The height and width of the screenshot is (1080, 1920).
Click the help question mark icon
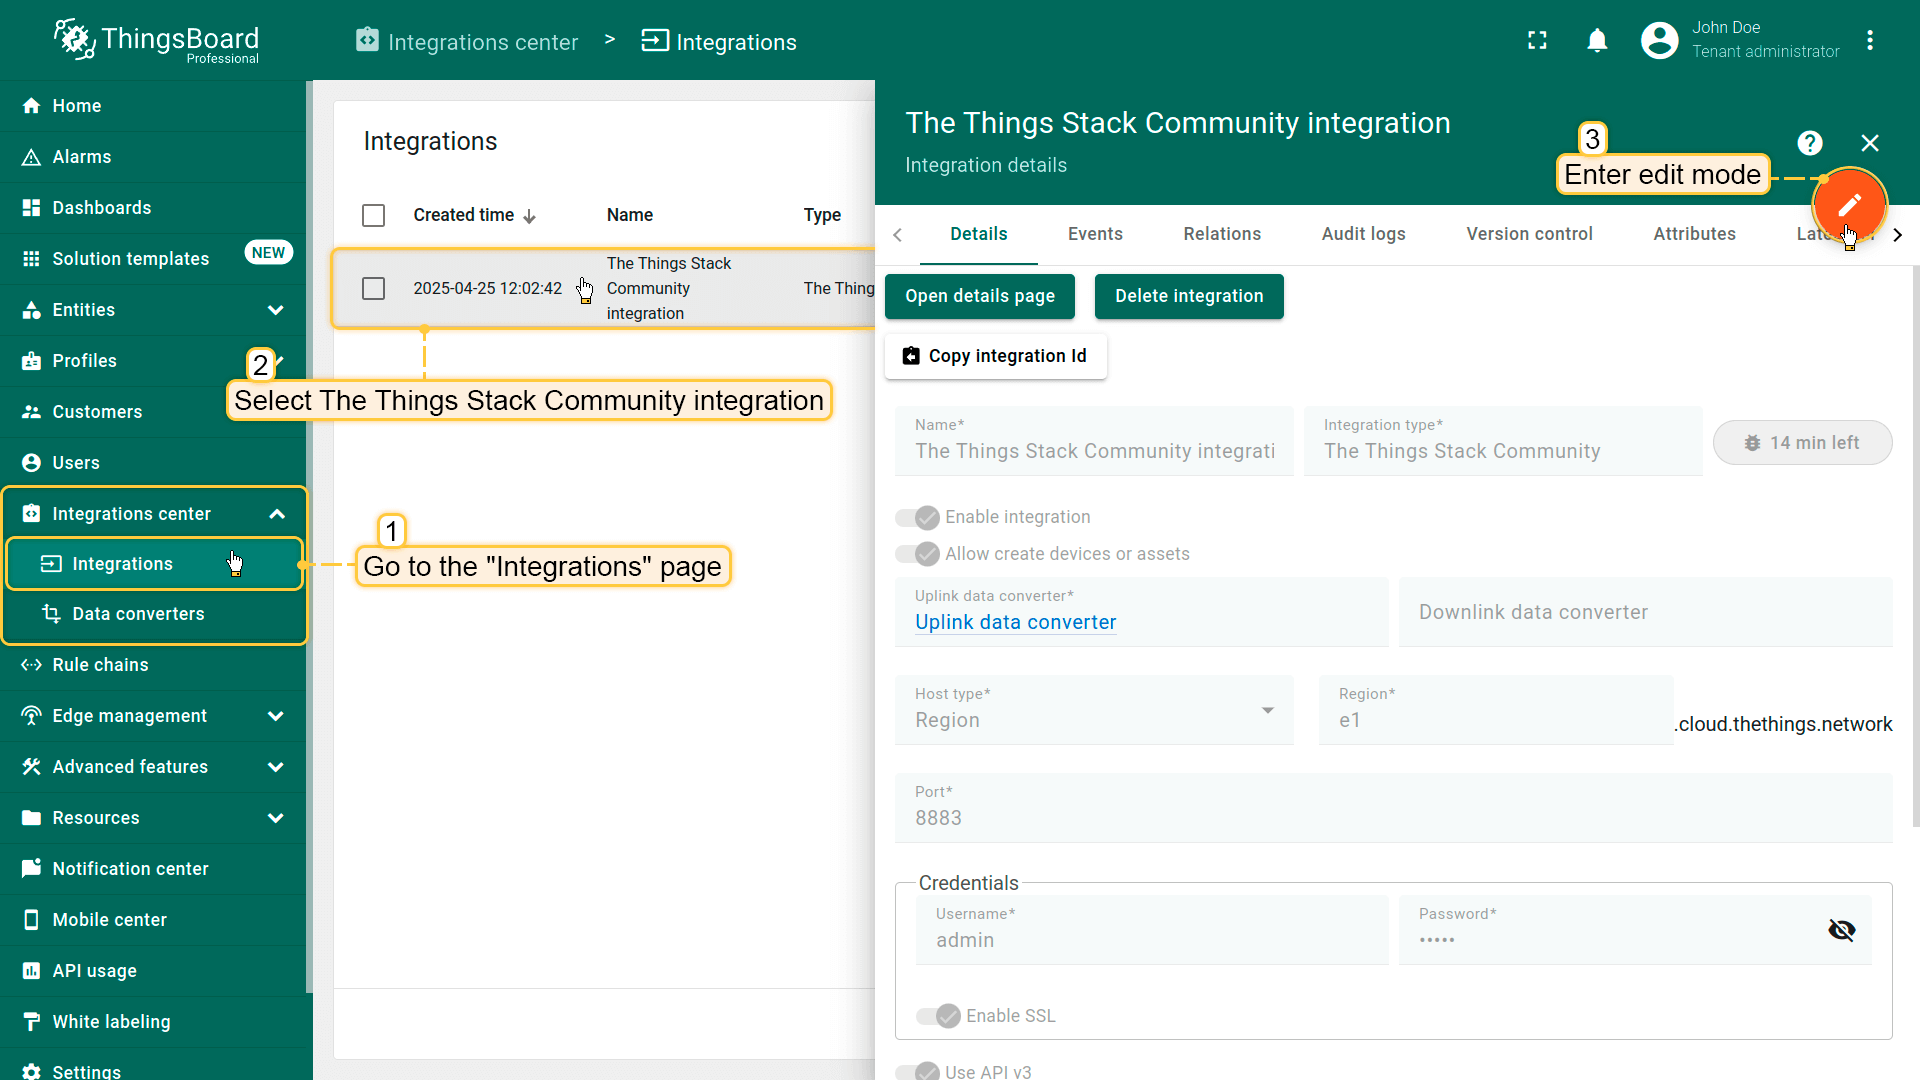click(x=1809, y=143)
